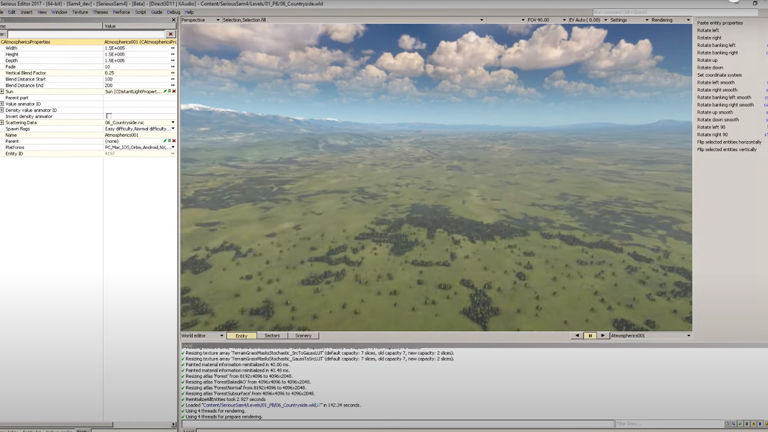This screenshot has height=432, width=768.
Task: Open the Atmospherics001 entity dropdown below viewport
Action: click(x=650, y=336)
